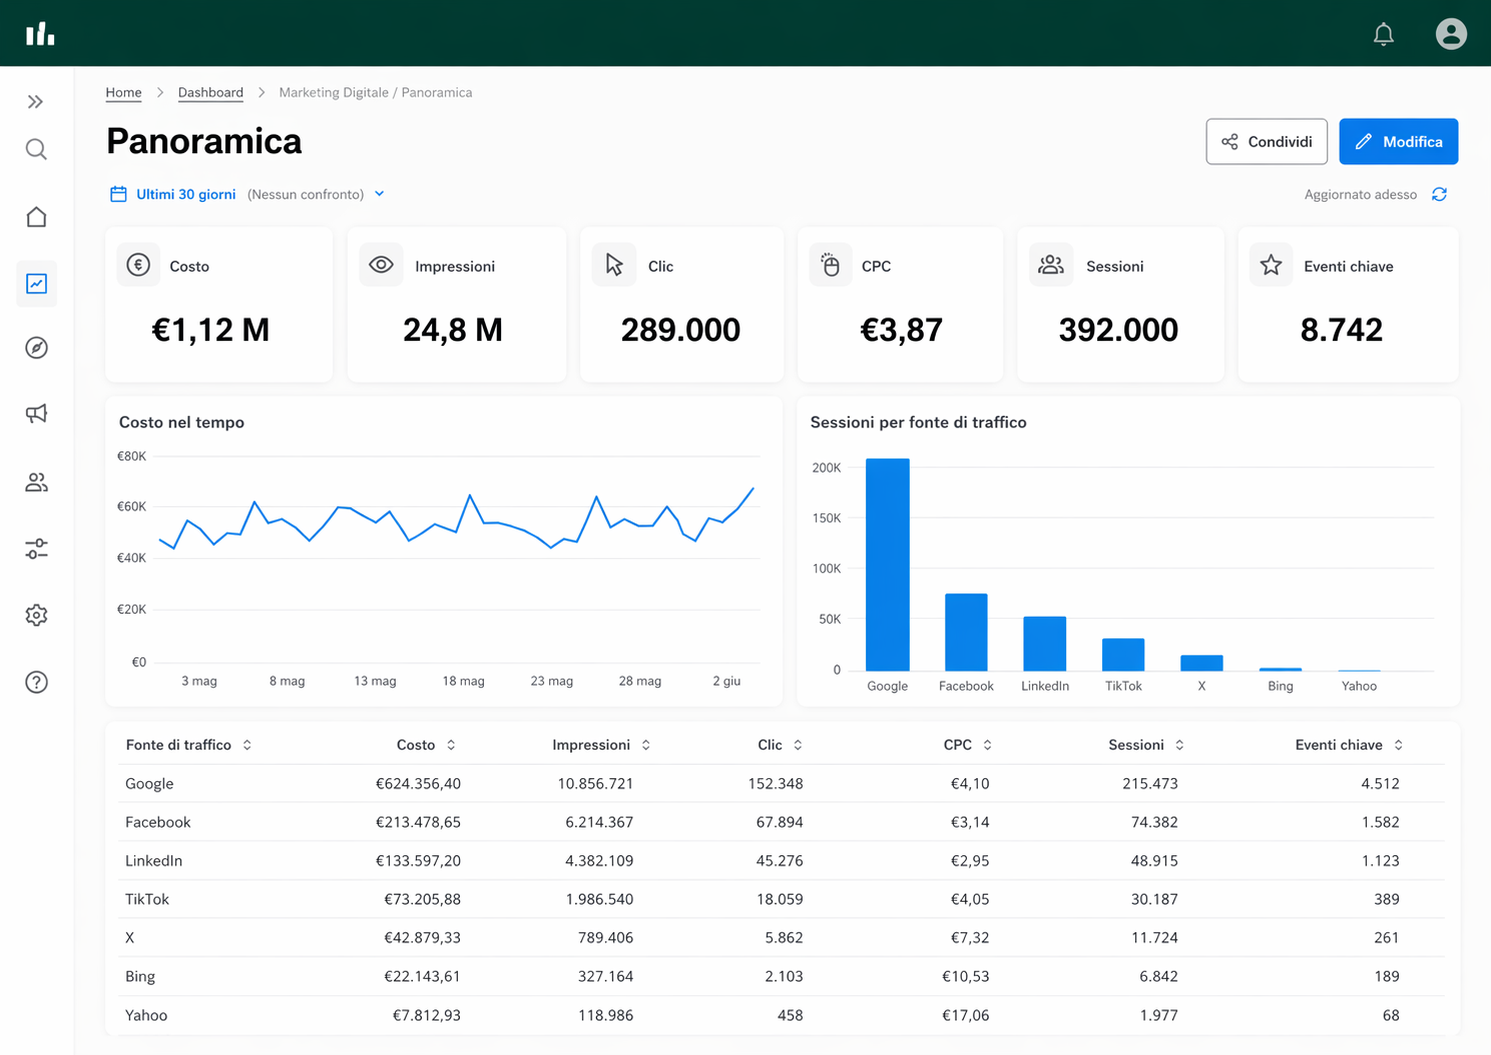Click the mouse icon on CPC card
This screenshot has height=1055, width=1491.
[x=830, y=265]
